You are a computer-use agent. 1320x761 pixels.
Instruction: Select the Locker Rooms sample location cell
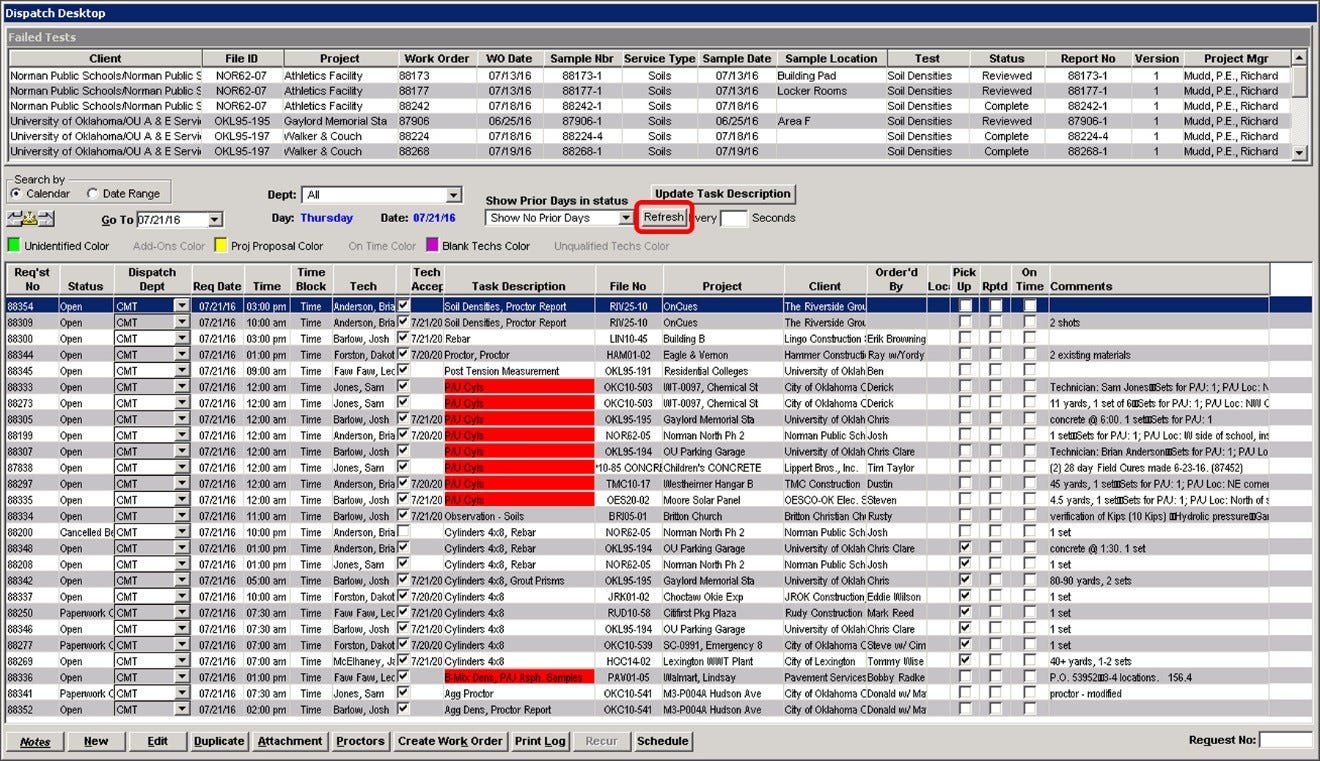point(829,91)
